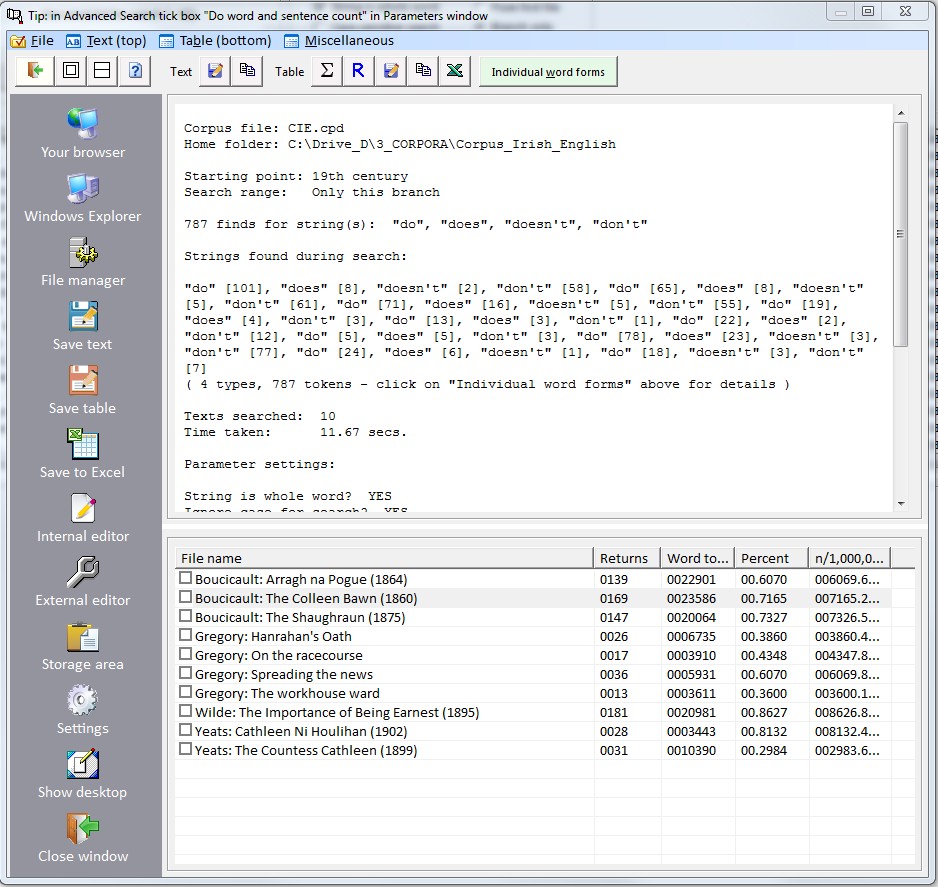This screenshot has width=938, height=887.
Task: Check the Wilde: Importance of Being Earnest box
Action: coord(185,712)
